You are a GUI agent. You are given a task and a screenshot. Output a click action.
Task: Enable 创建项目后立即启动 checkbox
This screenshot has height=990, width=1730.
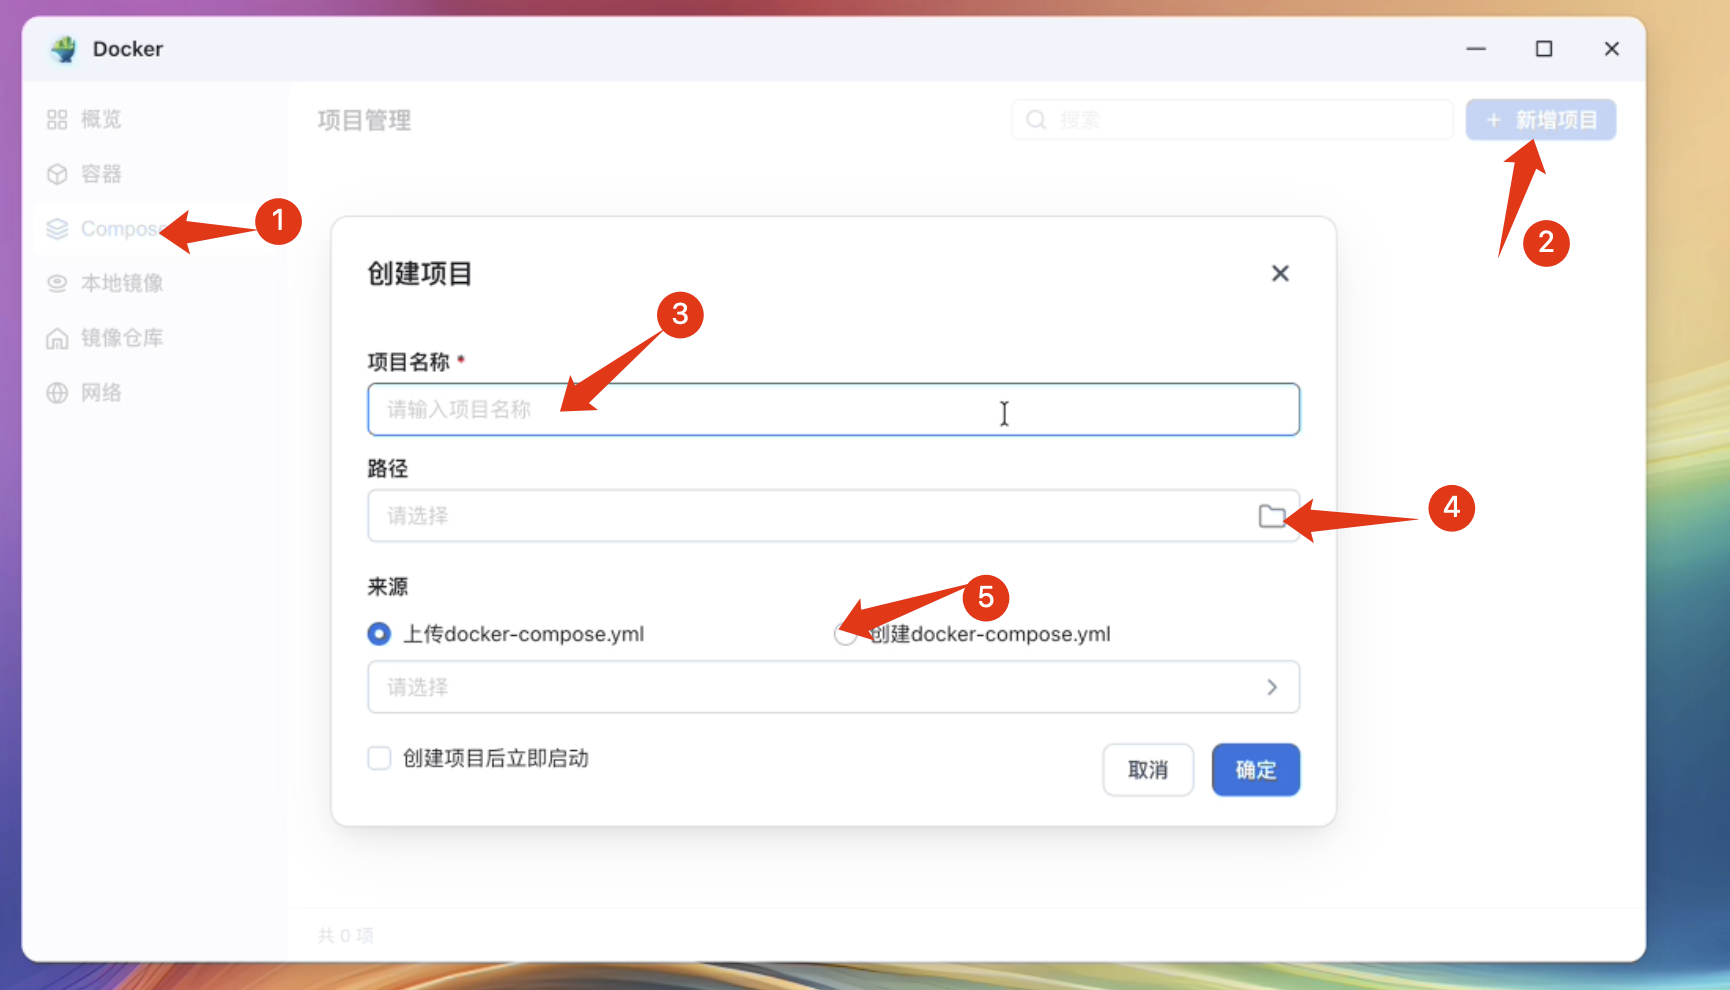click(x=379, y=758)
